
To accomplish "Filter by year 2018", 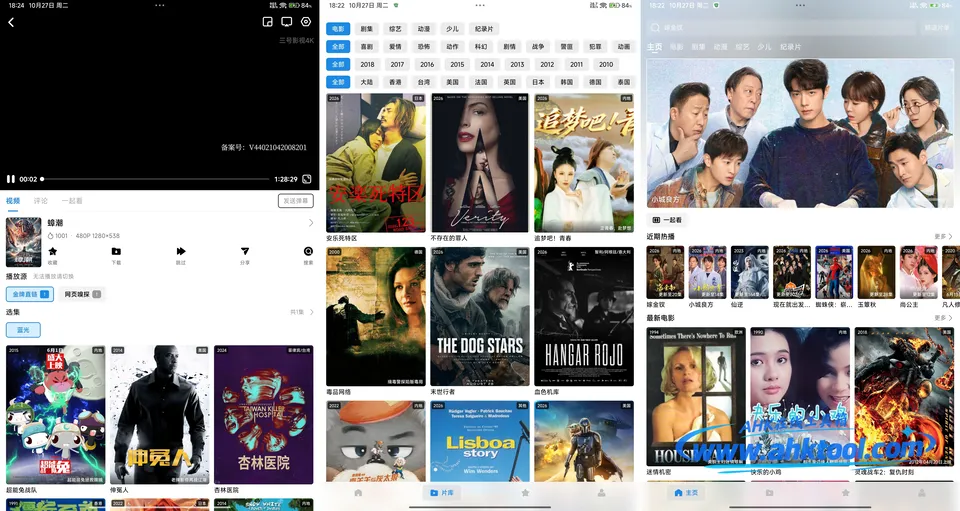I will pos(367,64).
